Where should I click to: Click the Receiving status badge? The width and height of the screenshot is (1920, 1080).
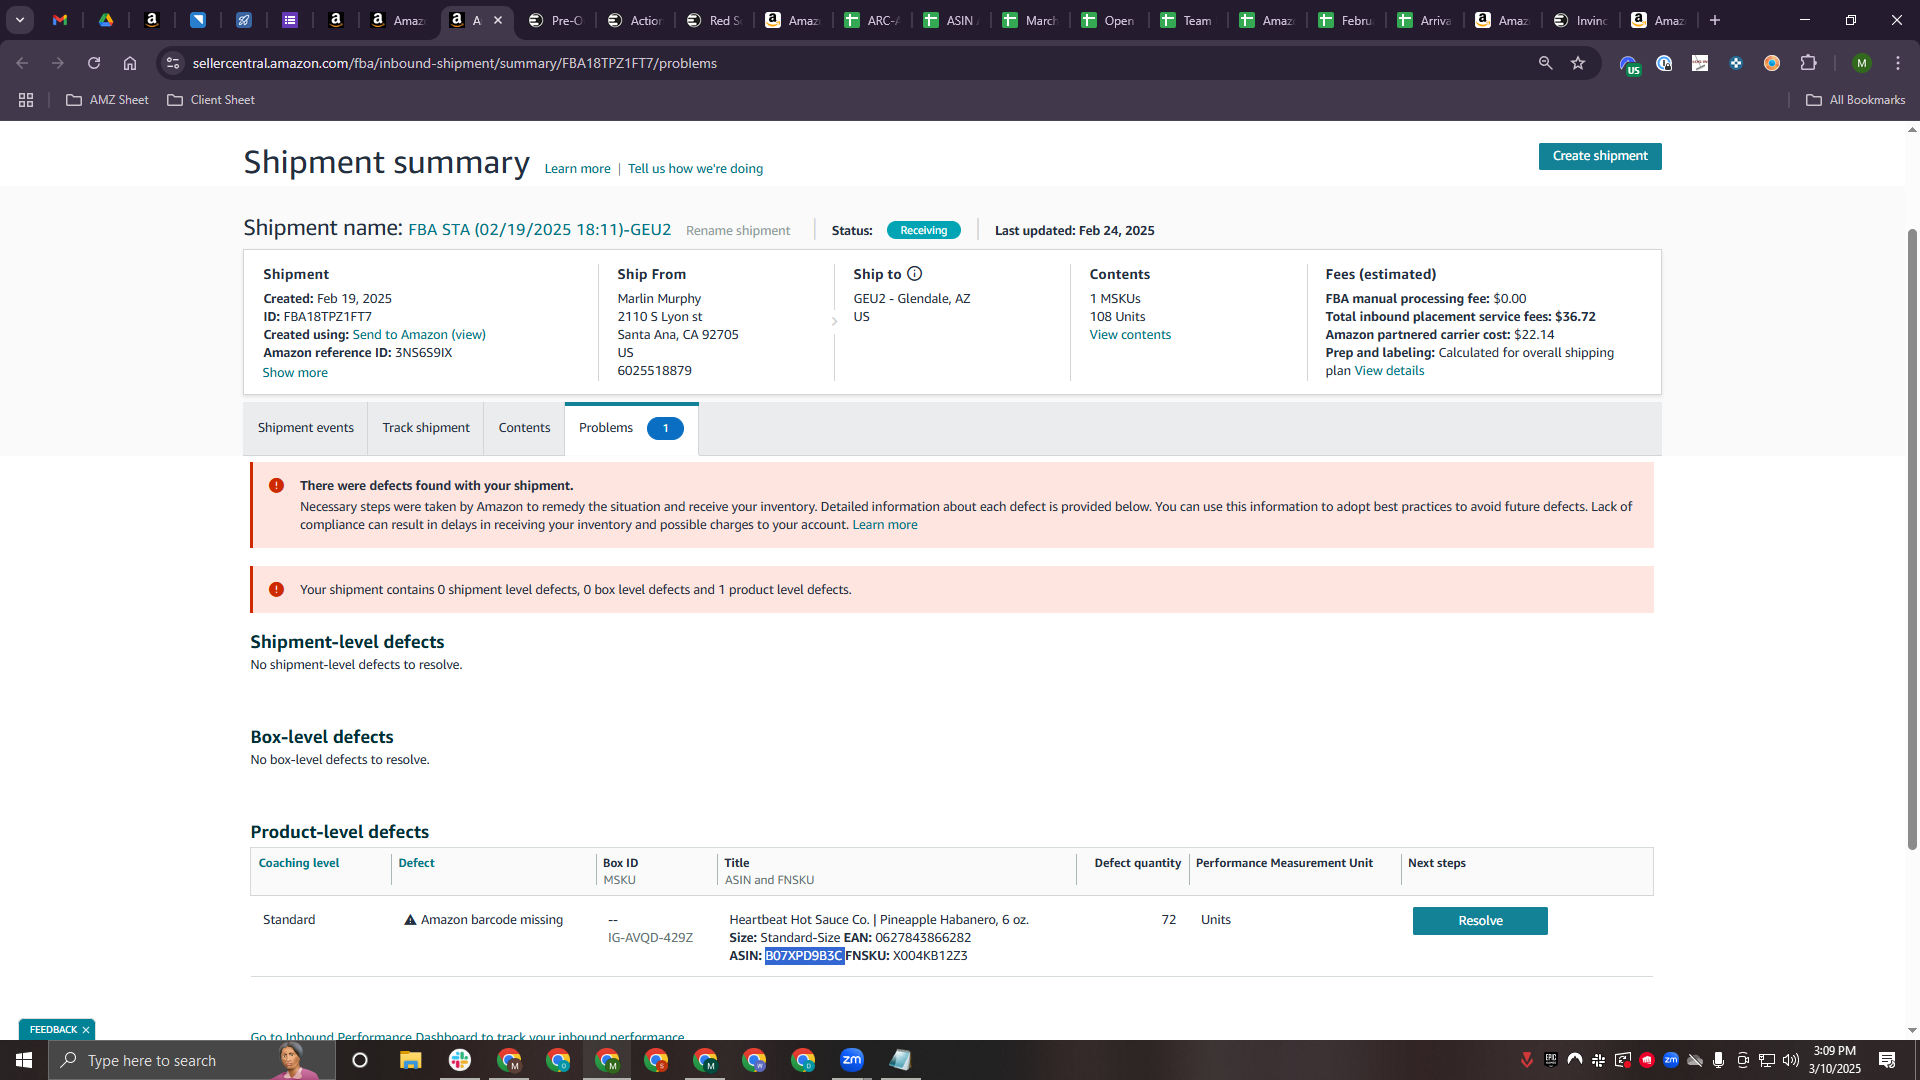point(924,231)
